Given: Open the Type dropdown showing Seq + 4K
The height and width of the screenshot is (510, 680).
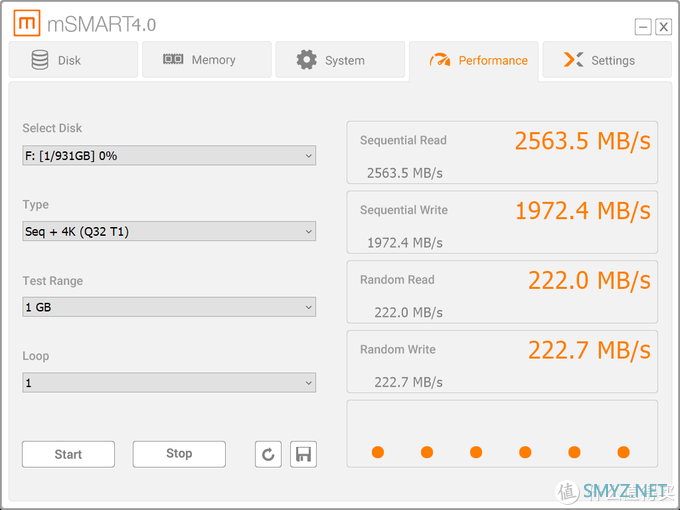Looking at the screenshot, I should (169, 232).
